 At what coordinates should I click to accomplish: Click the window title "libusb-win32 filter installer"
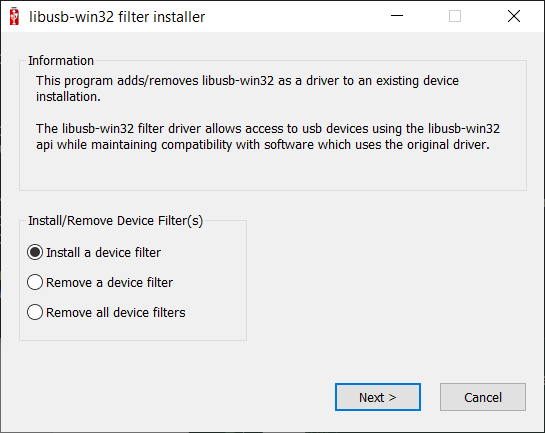(117, 17)
